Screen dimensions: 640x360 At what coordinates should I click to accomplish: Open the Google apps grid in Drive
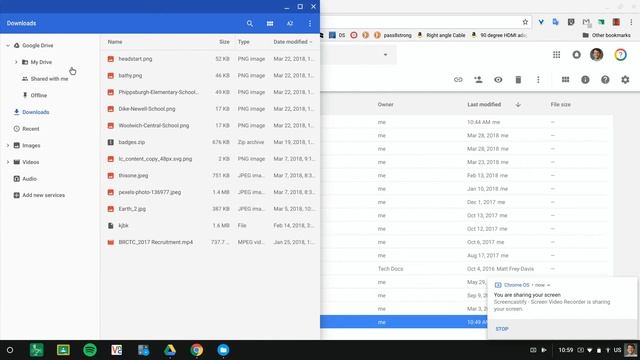click(x=556, y=55)
